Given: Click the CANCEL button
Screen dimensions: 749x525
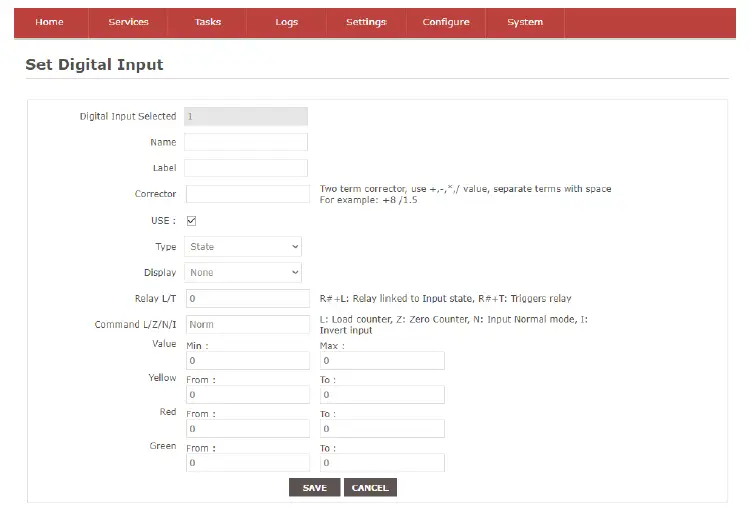Looking at the screenshot, I should coord(370,488).
